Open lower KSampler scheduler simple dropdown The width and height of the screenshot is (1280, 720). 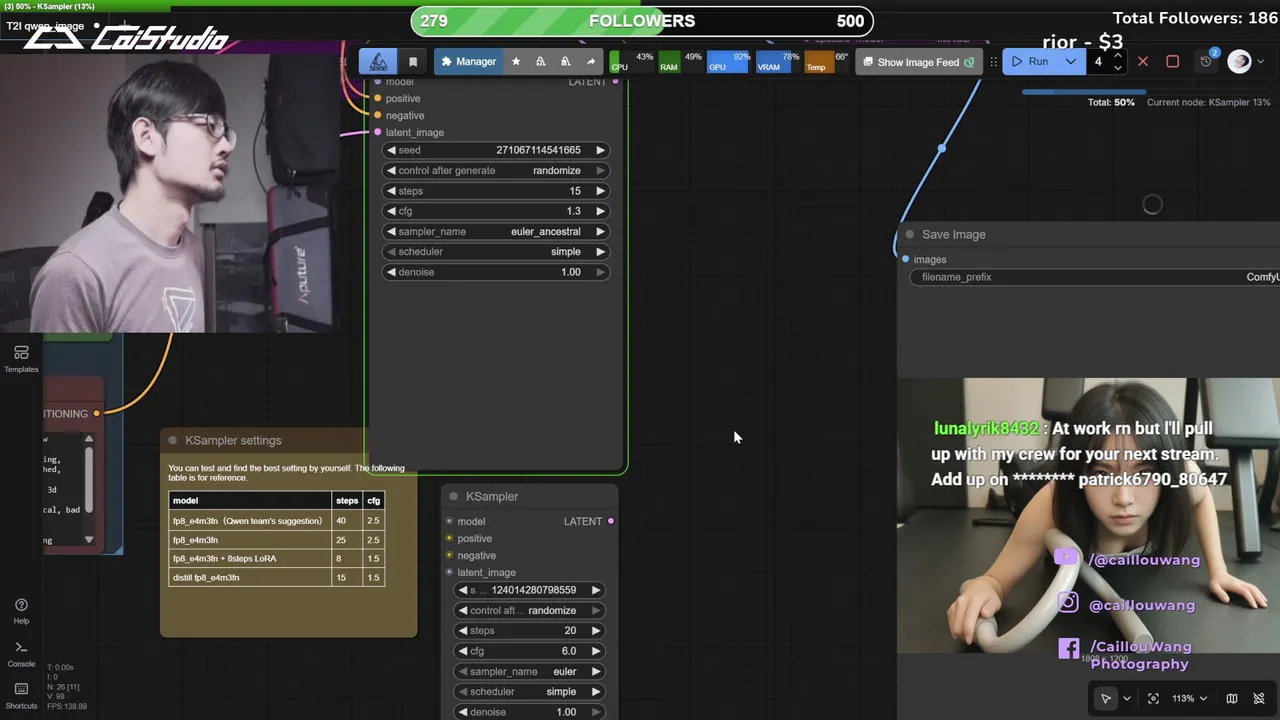pos(530,691)
